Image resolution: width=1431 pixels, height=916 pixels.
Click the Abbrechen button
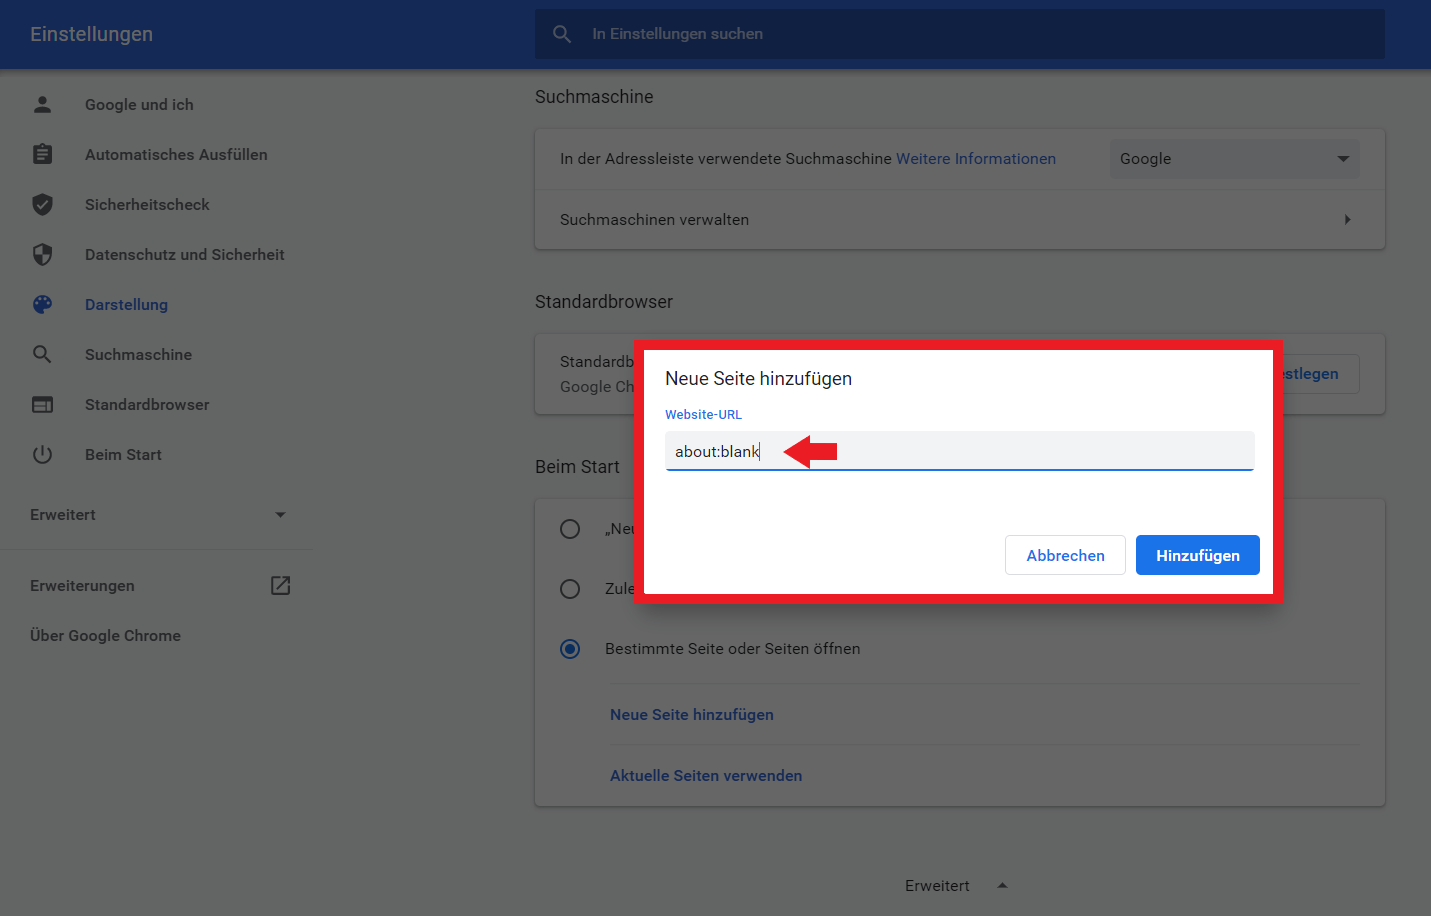pos(1065,555)
